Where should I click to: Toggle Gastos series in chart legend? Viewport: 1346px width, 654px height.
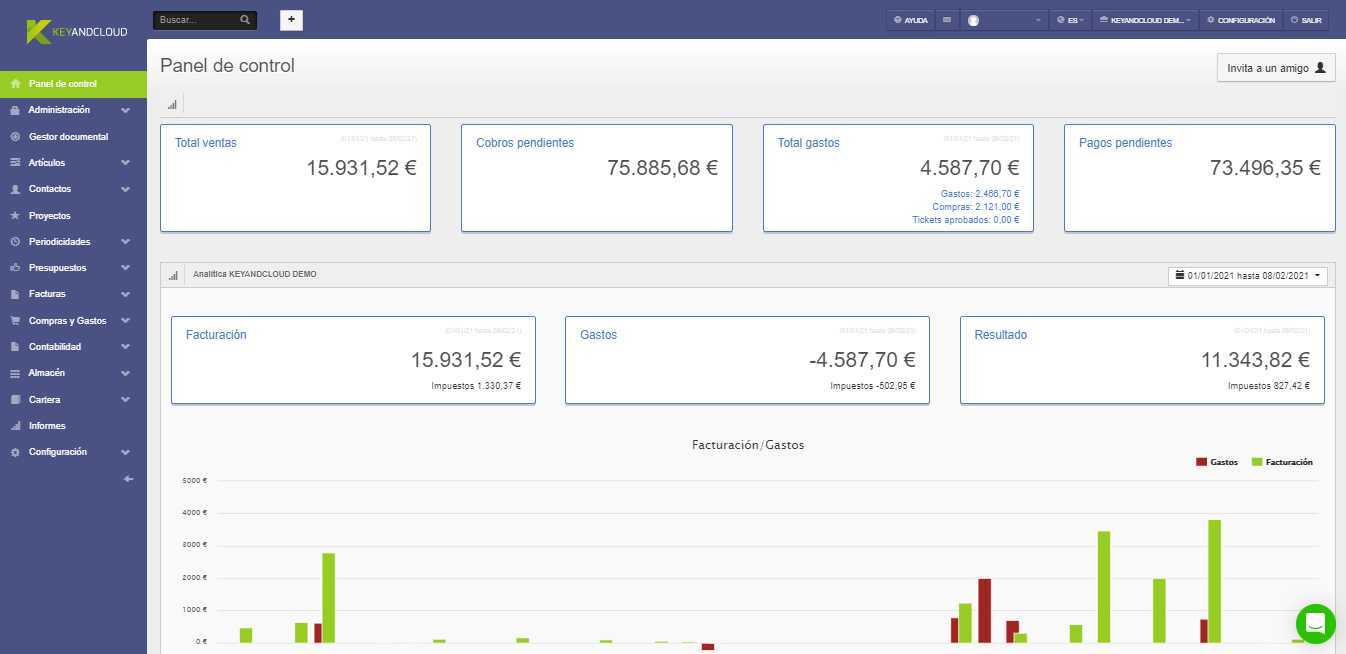[1217, 462]
